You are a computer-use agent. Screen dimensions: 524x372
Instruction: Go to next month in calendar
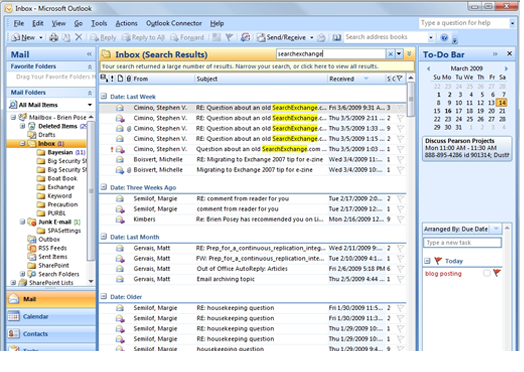pos(506,69)
